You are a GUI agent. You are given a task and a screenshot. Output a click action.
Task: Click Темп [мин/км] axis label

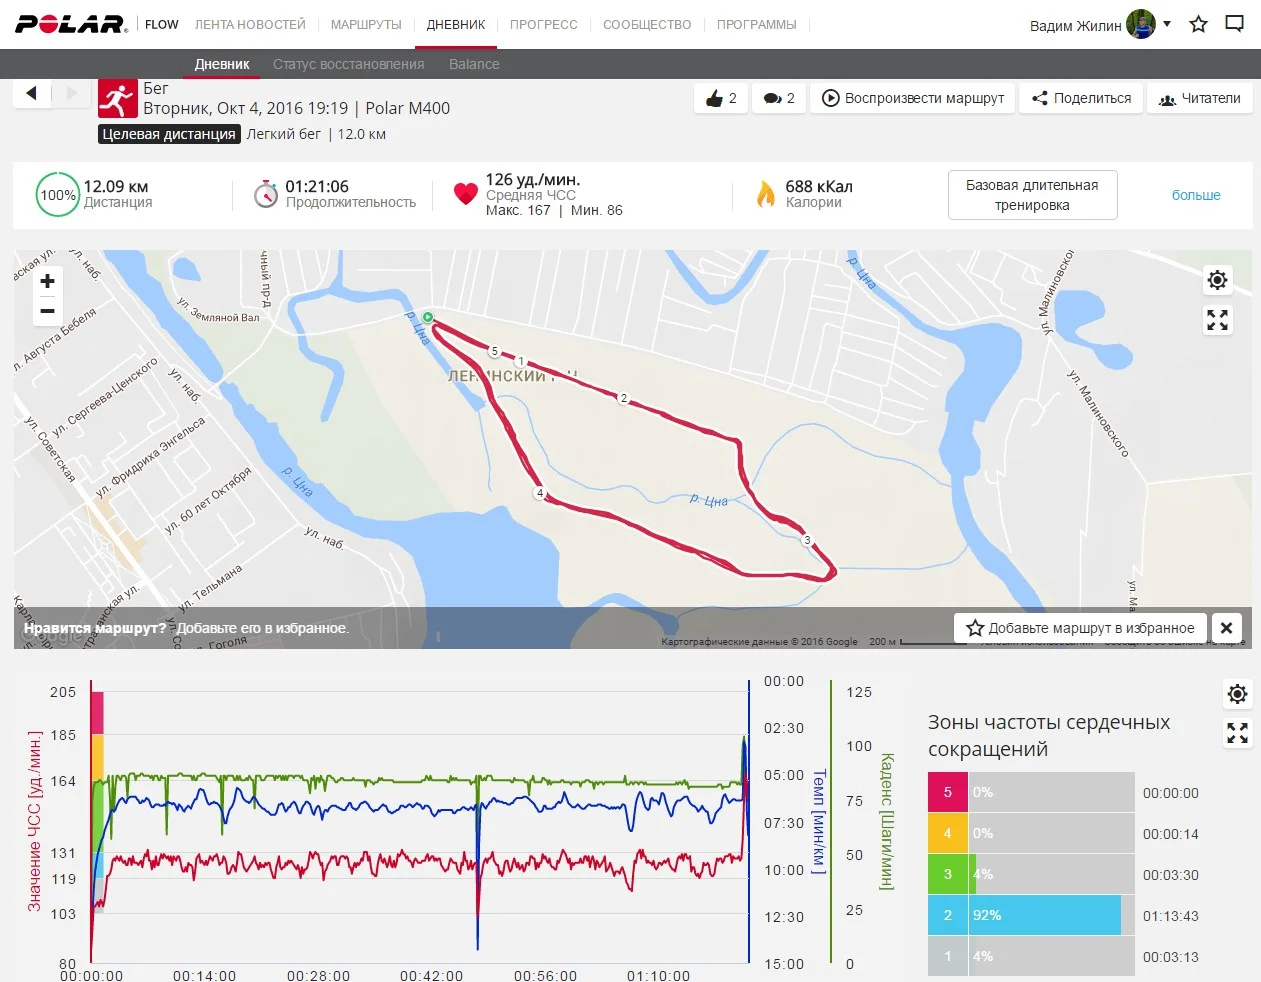tap(818, 822)
